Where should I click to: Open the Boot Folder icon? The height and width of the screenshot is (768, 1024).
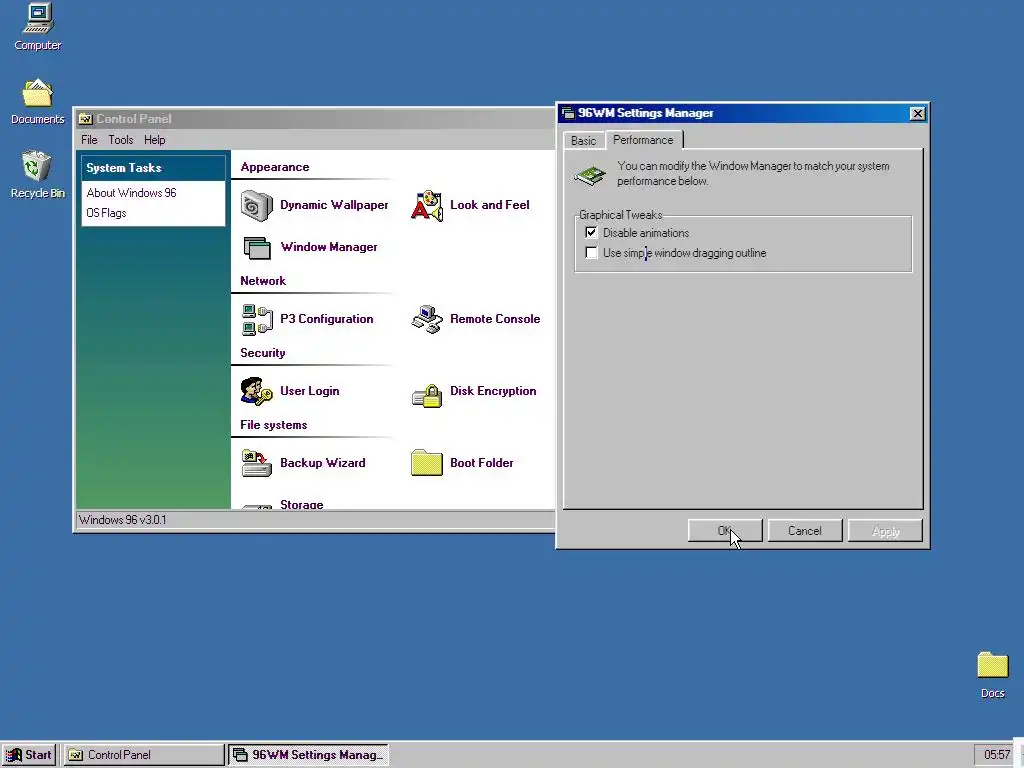pos(427,463)
